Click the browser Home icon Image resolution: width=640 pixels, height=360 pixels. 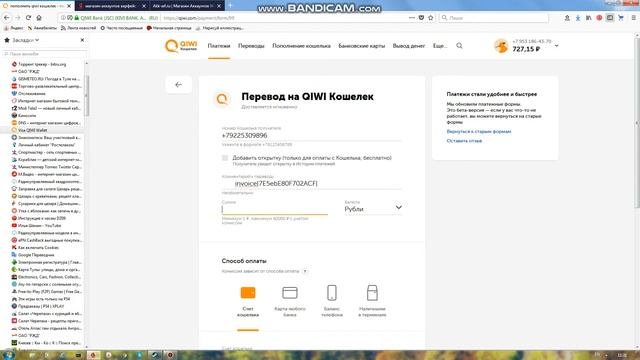39,18
